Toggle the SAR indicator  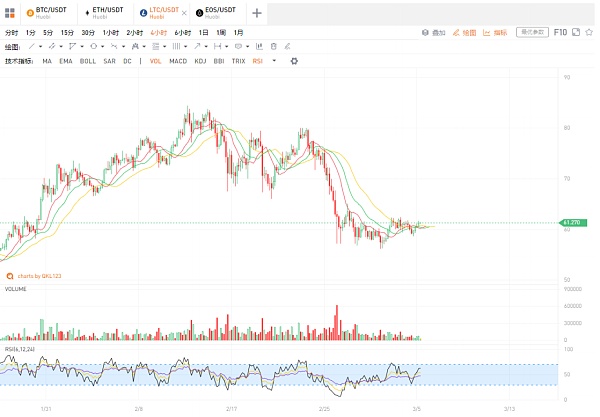tap(109, 61)
